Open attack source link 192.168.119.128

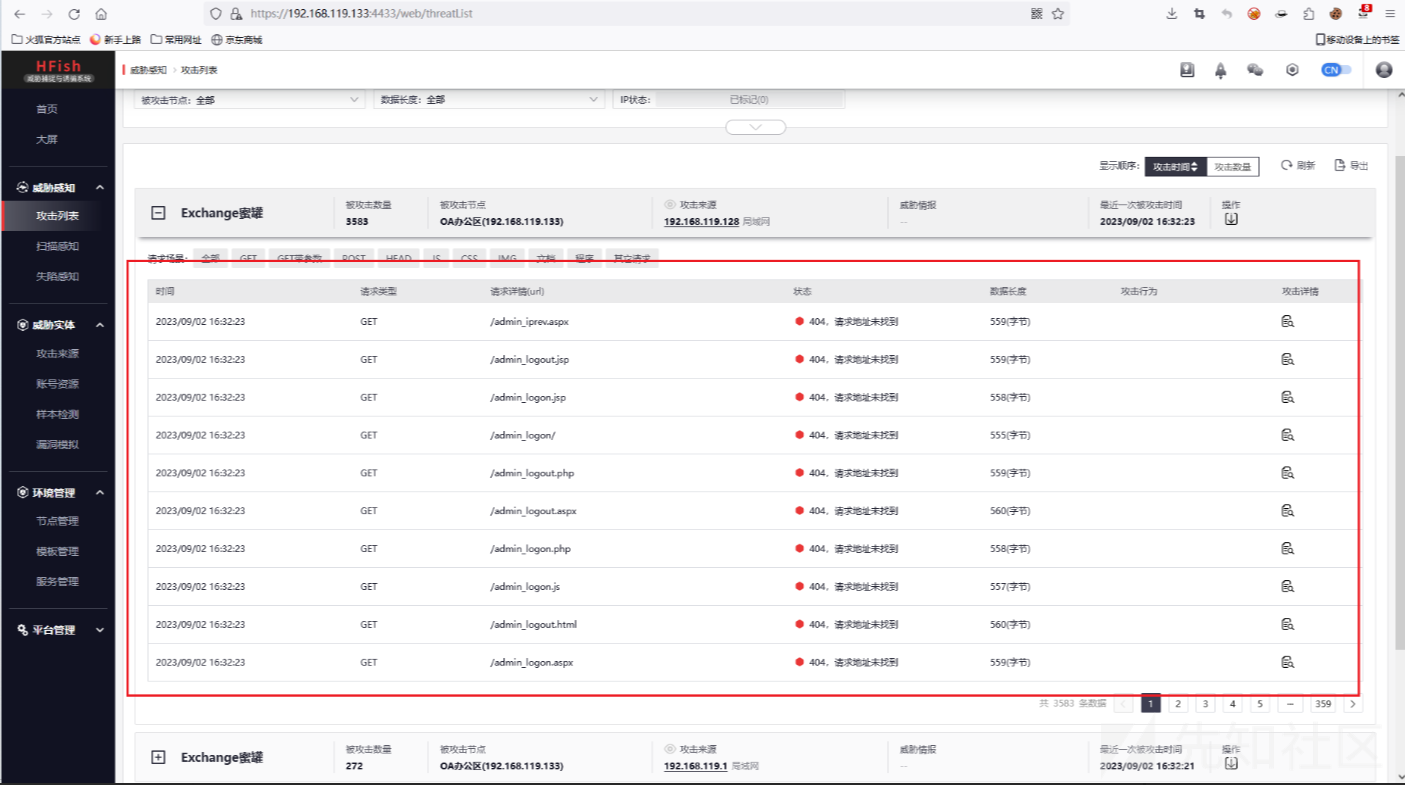[701, 221]
